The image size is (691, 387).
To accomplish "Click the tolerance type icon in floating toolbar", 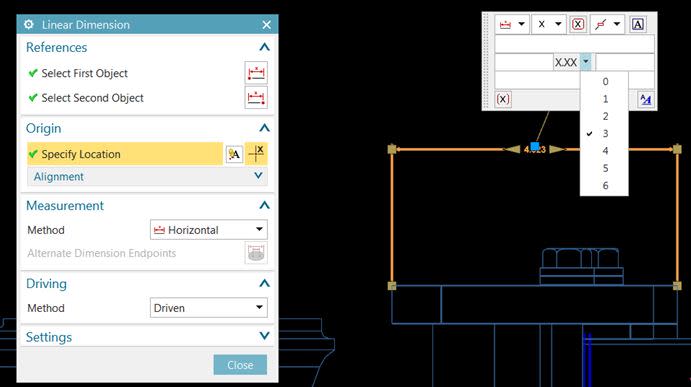I will 600,25.
